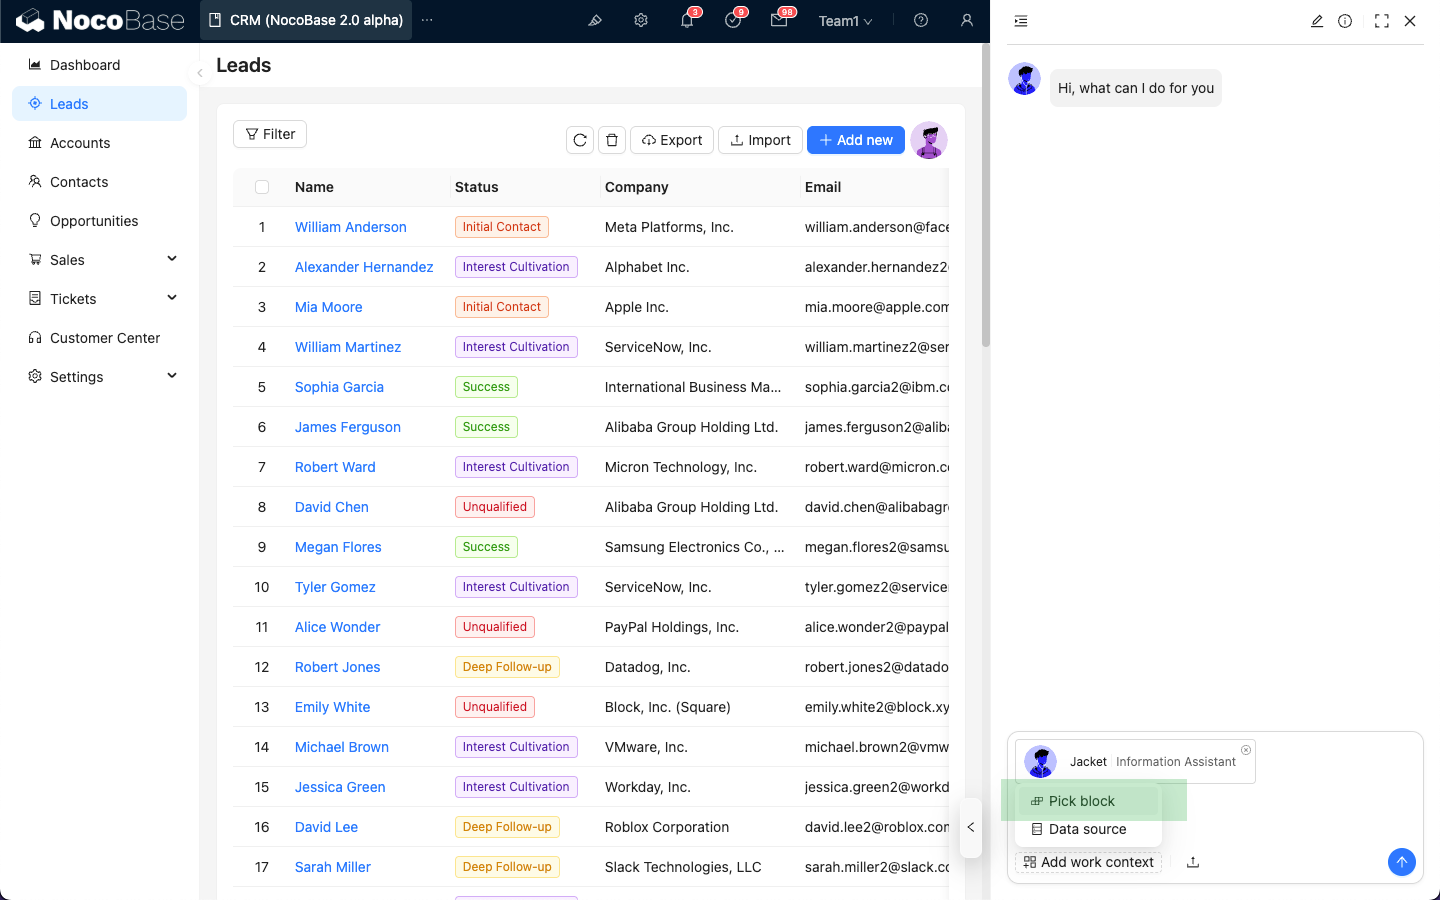Viewport: 1440px width, 900px height.
Task: Open the notifications bell icon
Action: point(687,20)
